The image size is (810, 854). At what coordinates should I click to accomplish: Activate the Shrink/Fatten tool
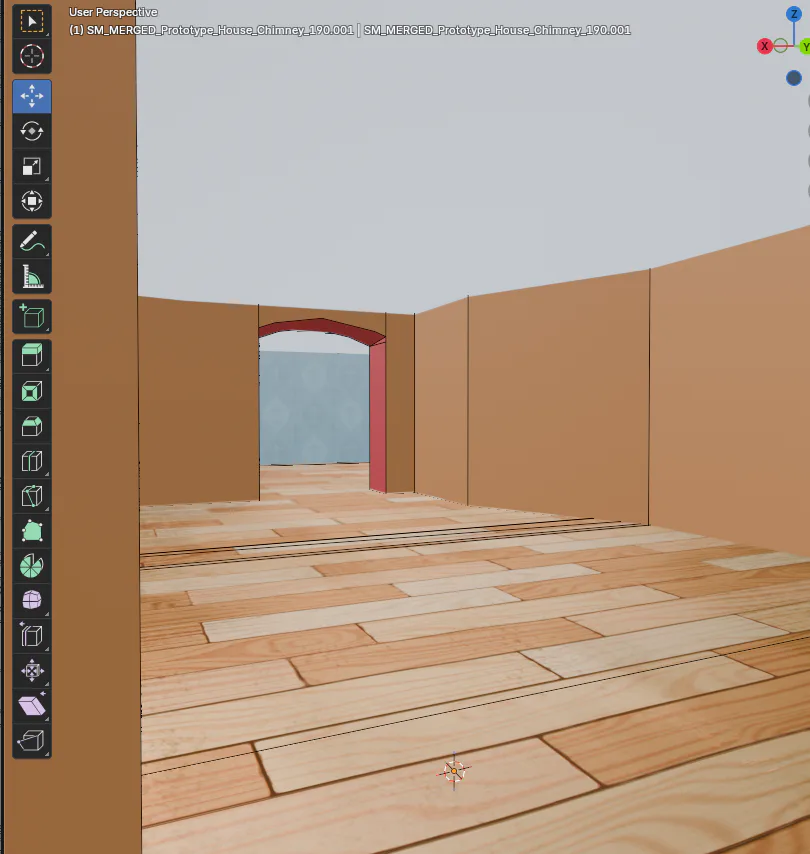tap(32, 670)
